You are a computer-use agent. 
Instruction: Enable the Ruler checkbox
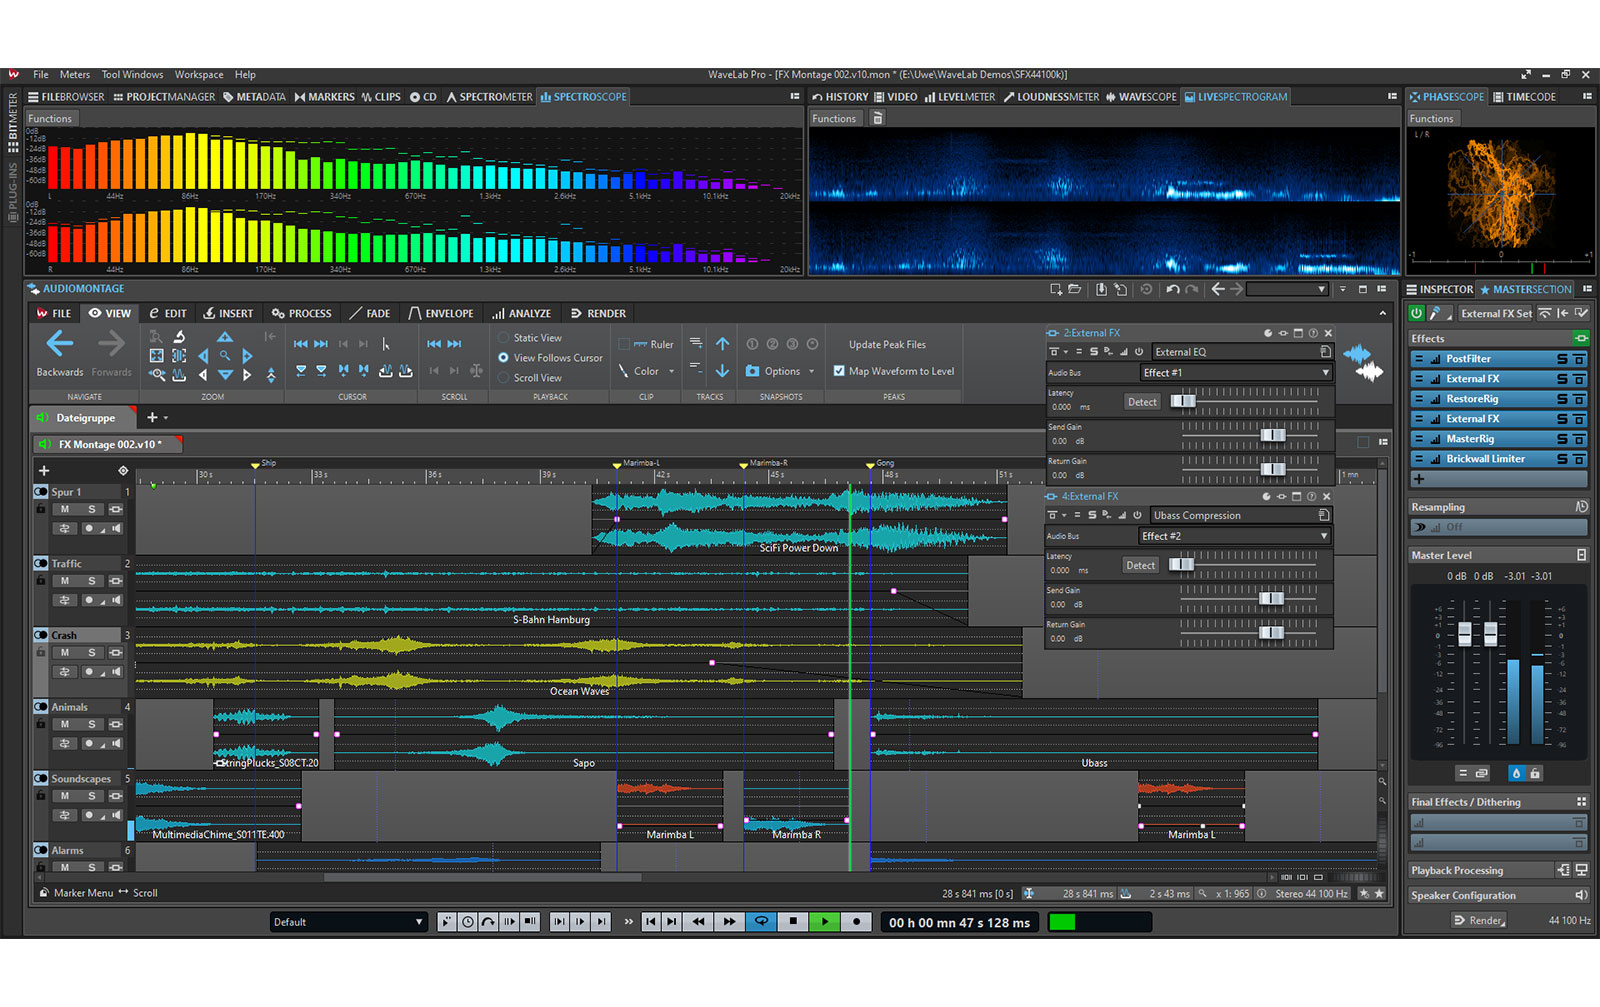(x=624, y=344)
